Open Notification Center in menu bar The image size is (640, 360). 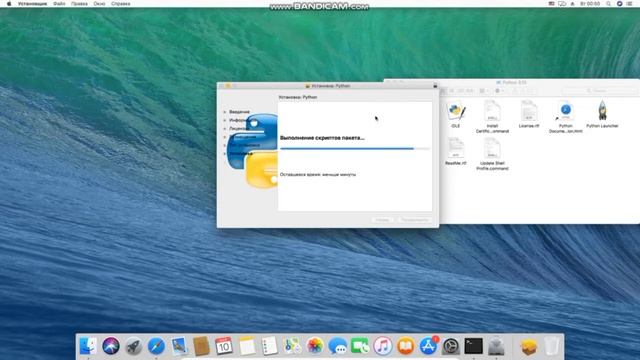tap(630, 4)
